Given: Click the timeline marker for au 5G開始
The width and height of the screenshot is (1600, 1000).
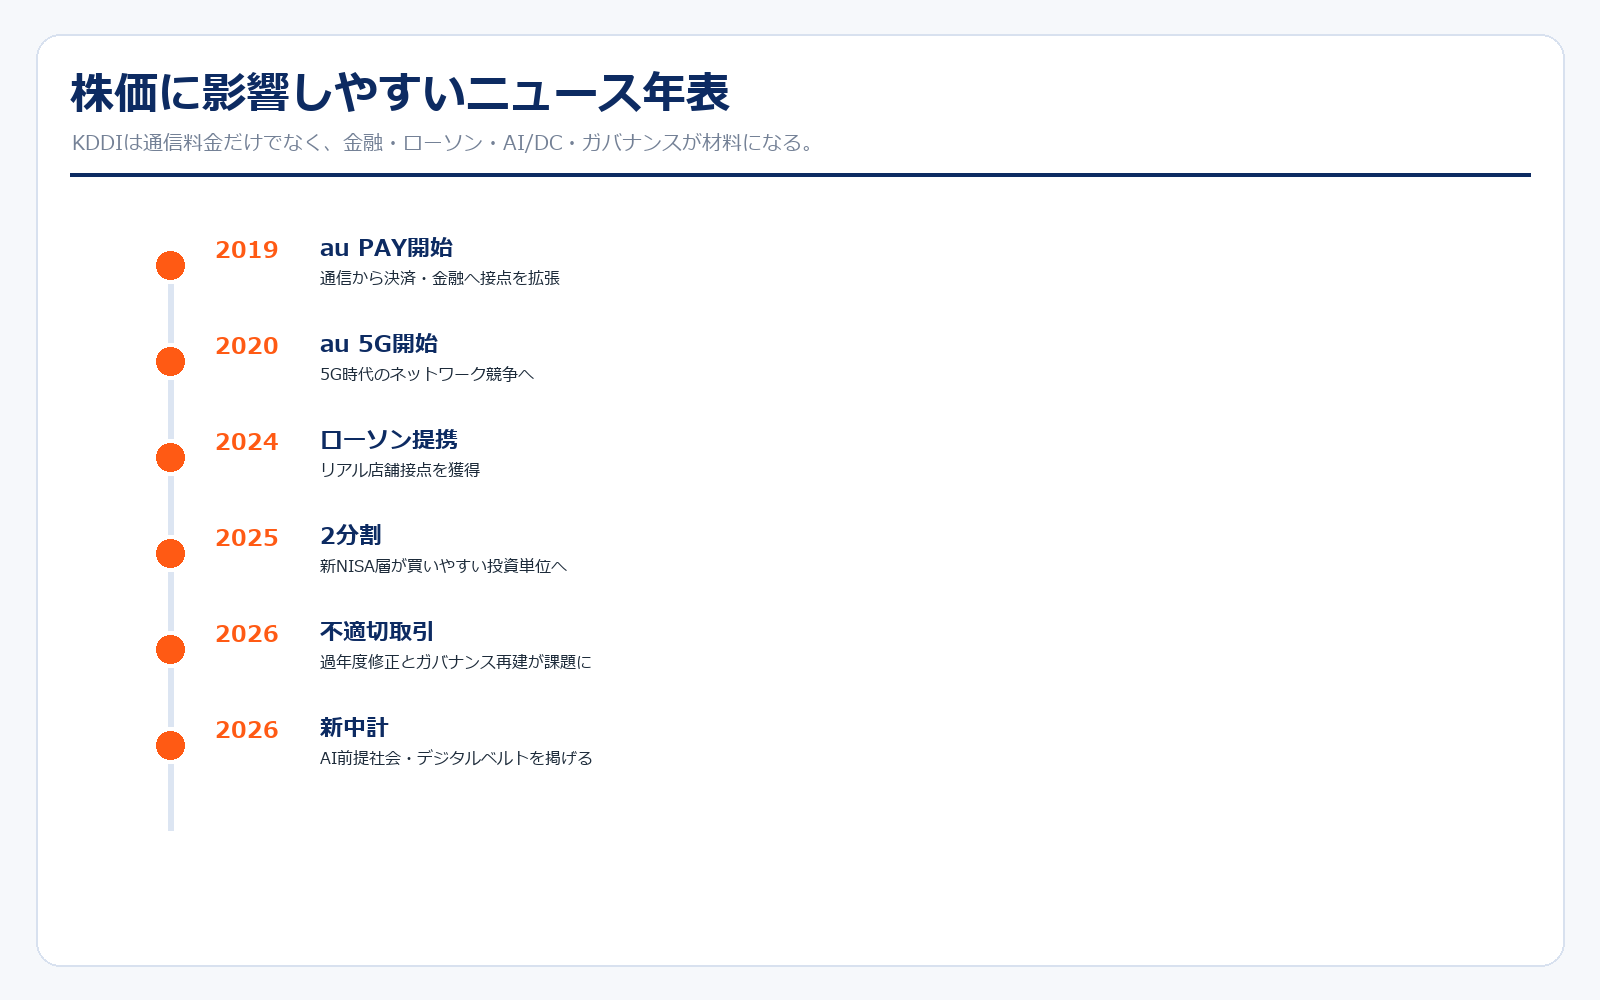Looking at the screenshot, I should click(171, 362).
